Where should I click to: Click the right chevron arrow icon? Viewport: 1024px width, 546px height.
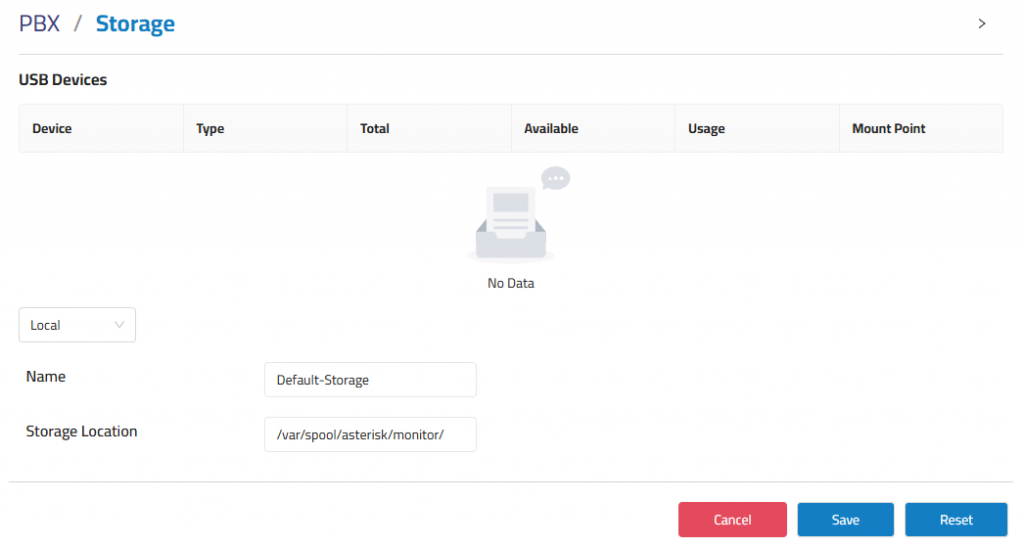pos(982,24)
